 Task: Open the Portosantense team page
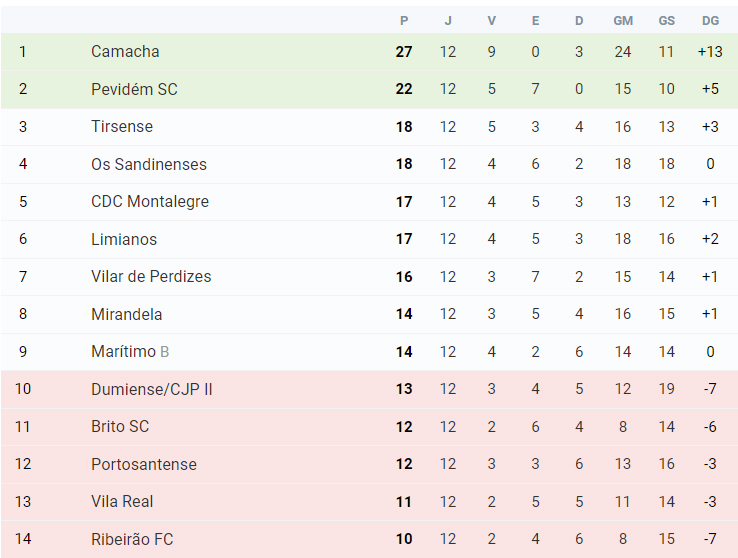pyautogui.click(x=144, y=464)
